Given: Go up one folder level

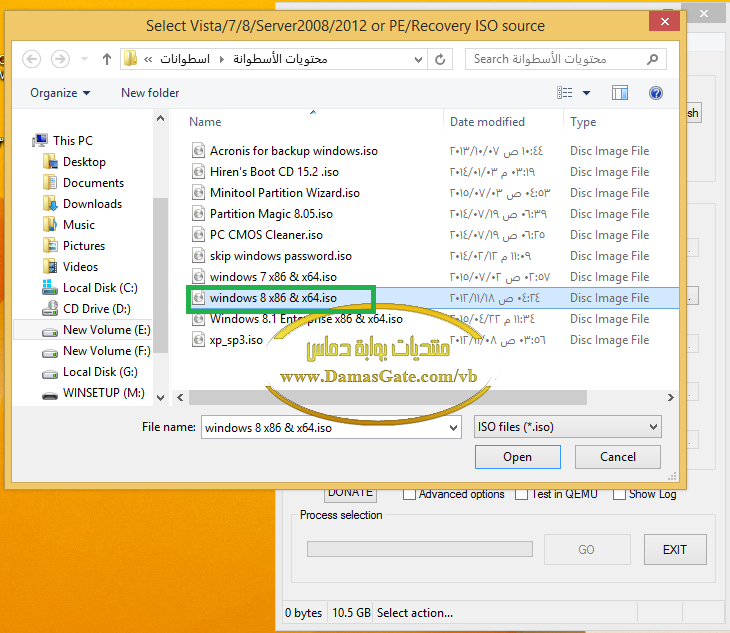Looking at the screenshot, I should pos(107,59).
